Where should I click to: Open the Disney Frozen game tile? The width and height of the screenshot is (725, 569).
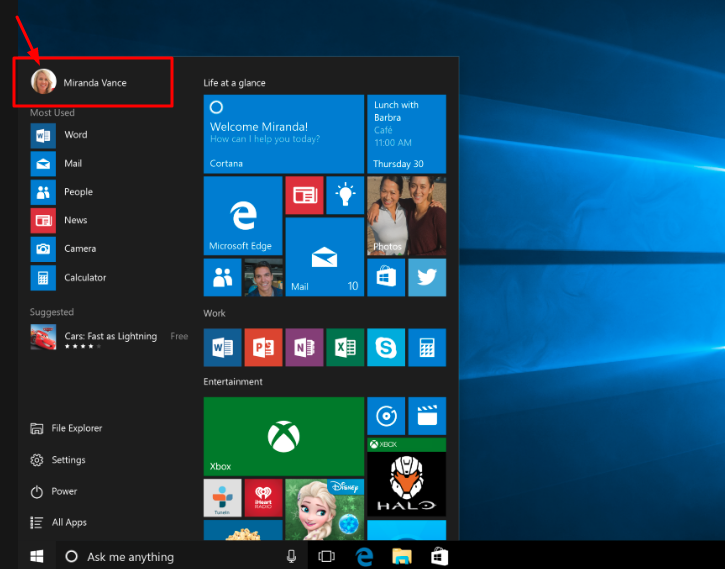point(325,509)
